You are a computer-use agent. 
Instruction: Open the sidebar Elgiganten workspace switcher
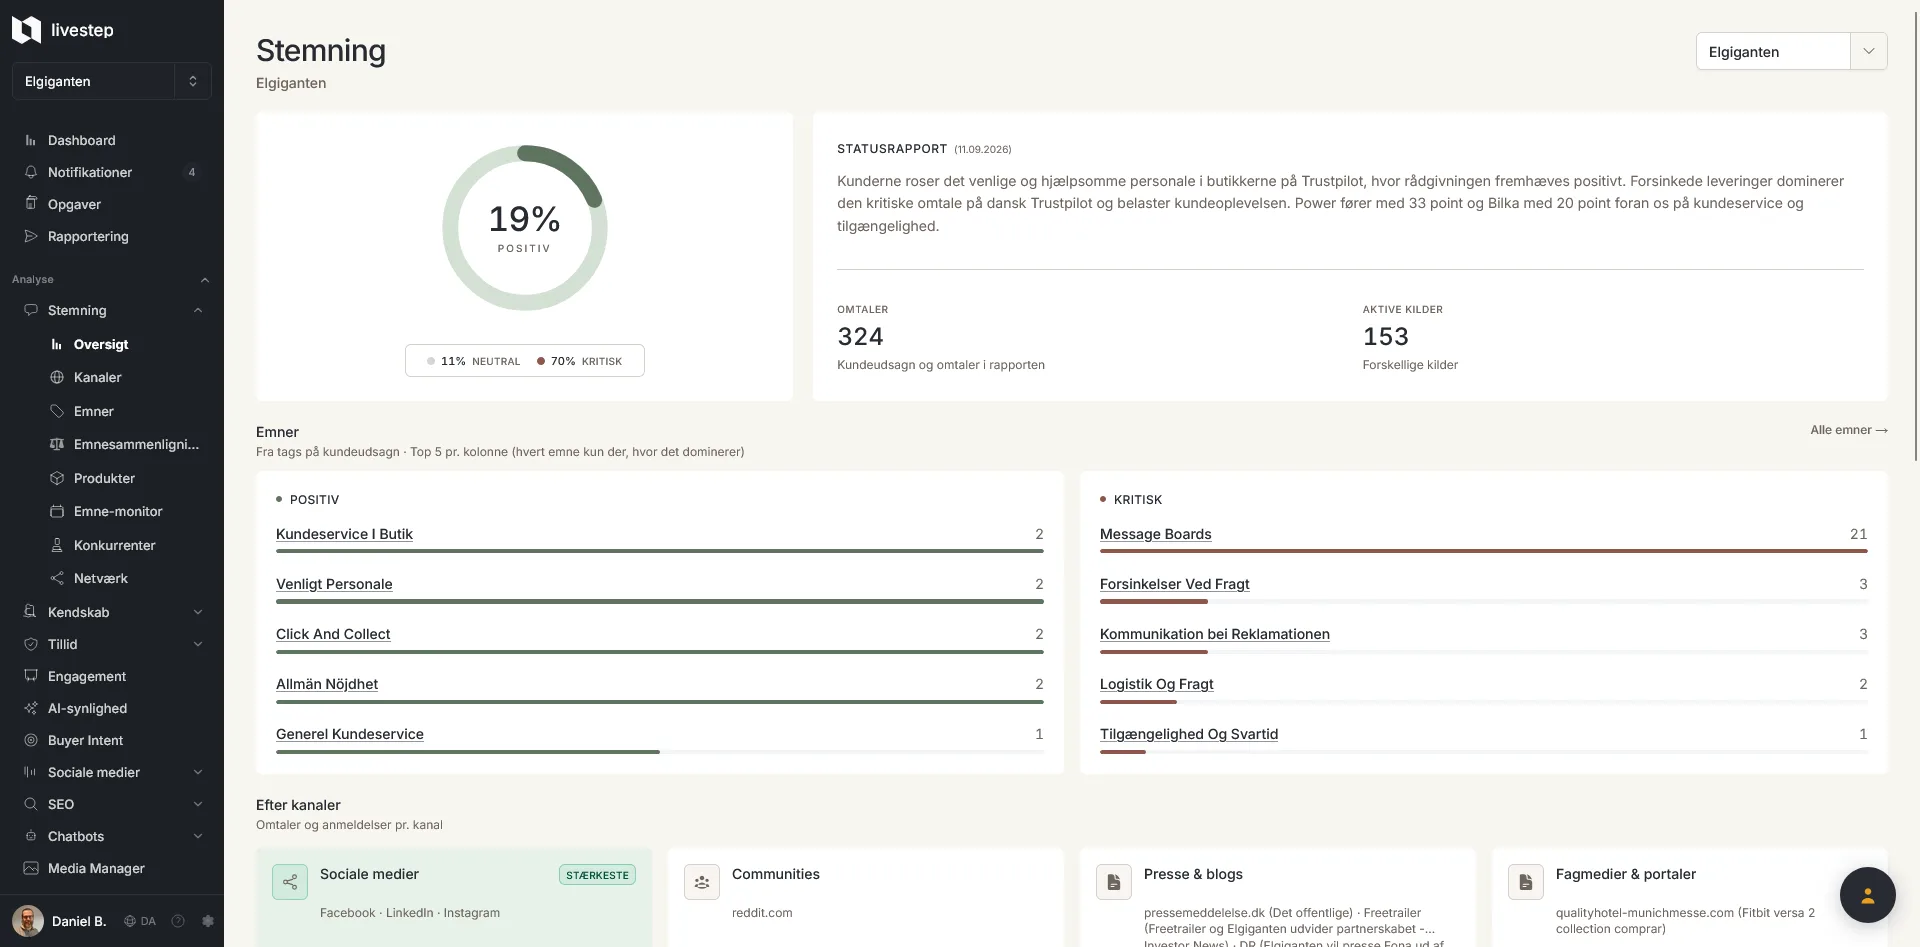click(x=112, y=81)
